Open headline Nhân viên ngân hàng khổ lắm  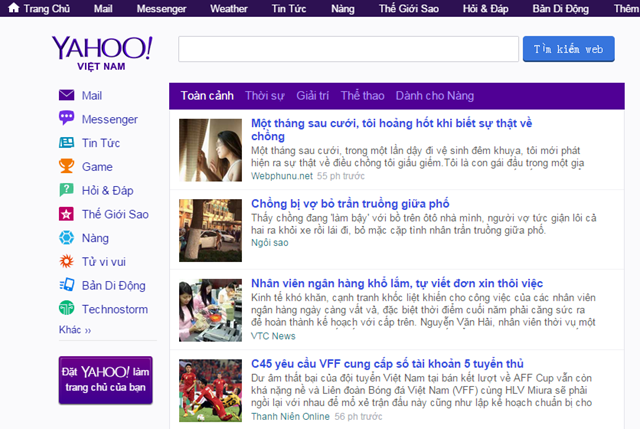click(397, 283)
